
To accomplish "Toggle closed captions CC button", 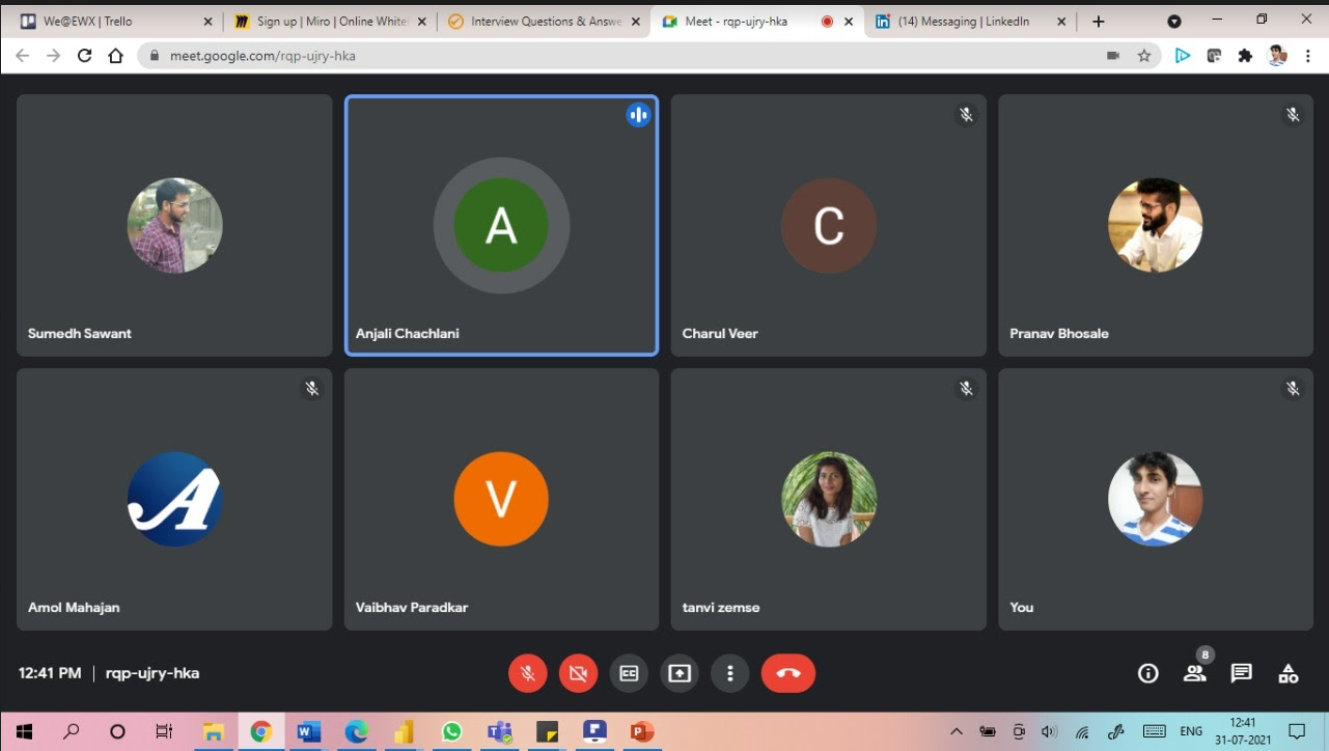I will pyautogui.click(x=629, y=673).
